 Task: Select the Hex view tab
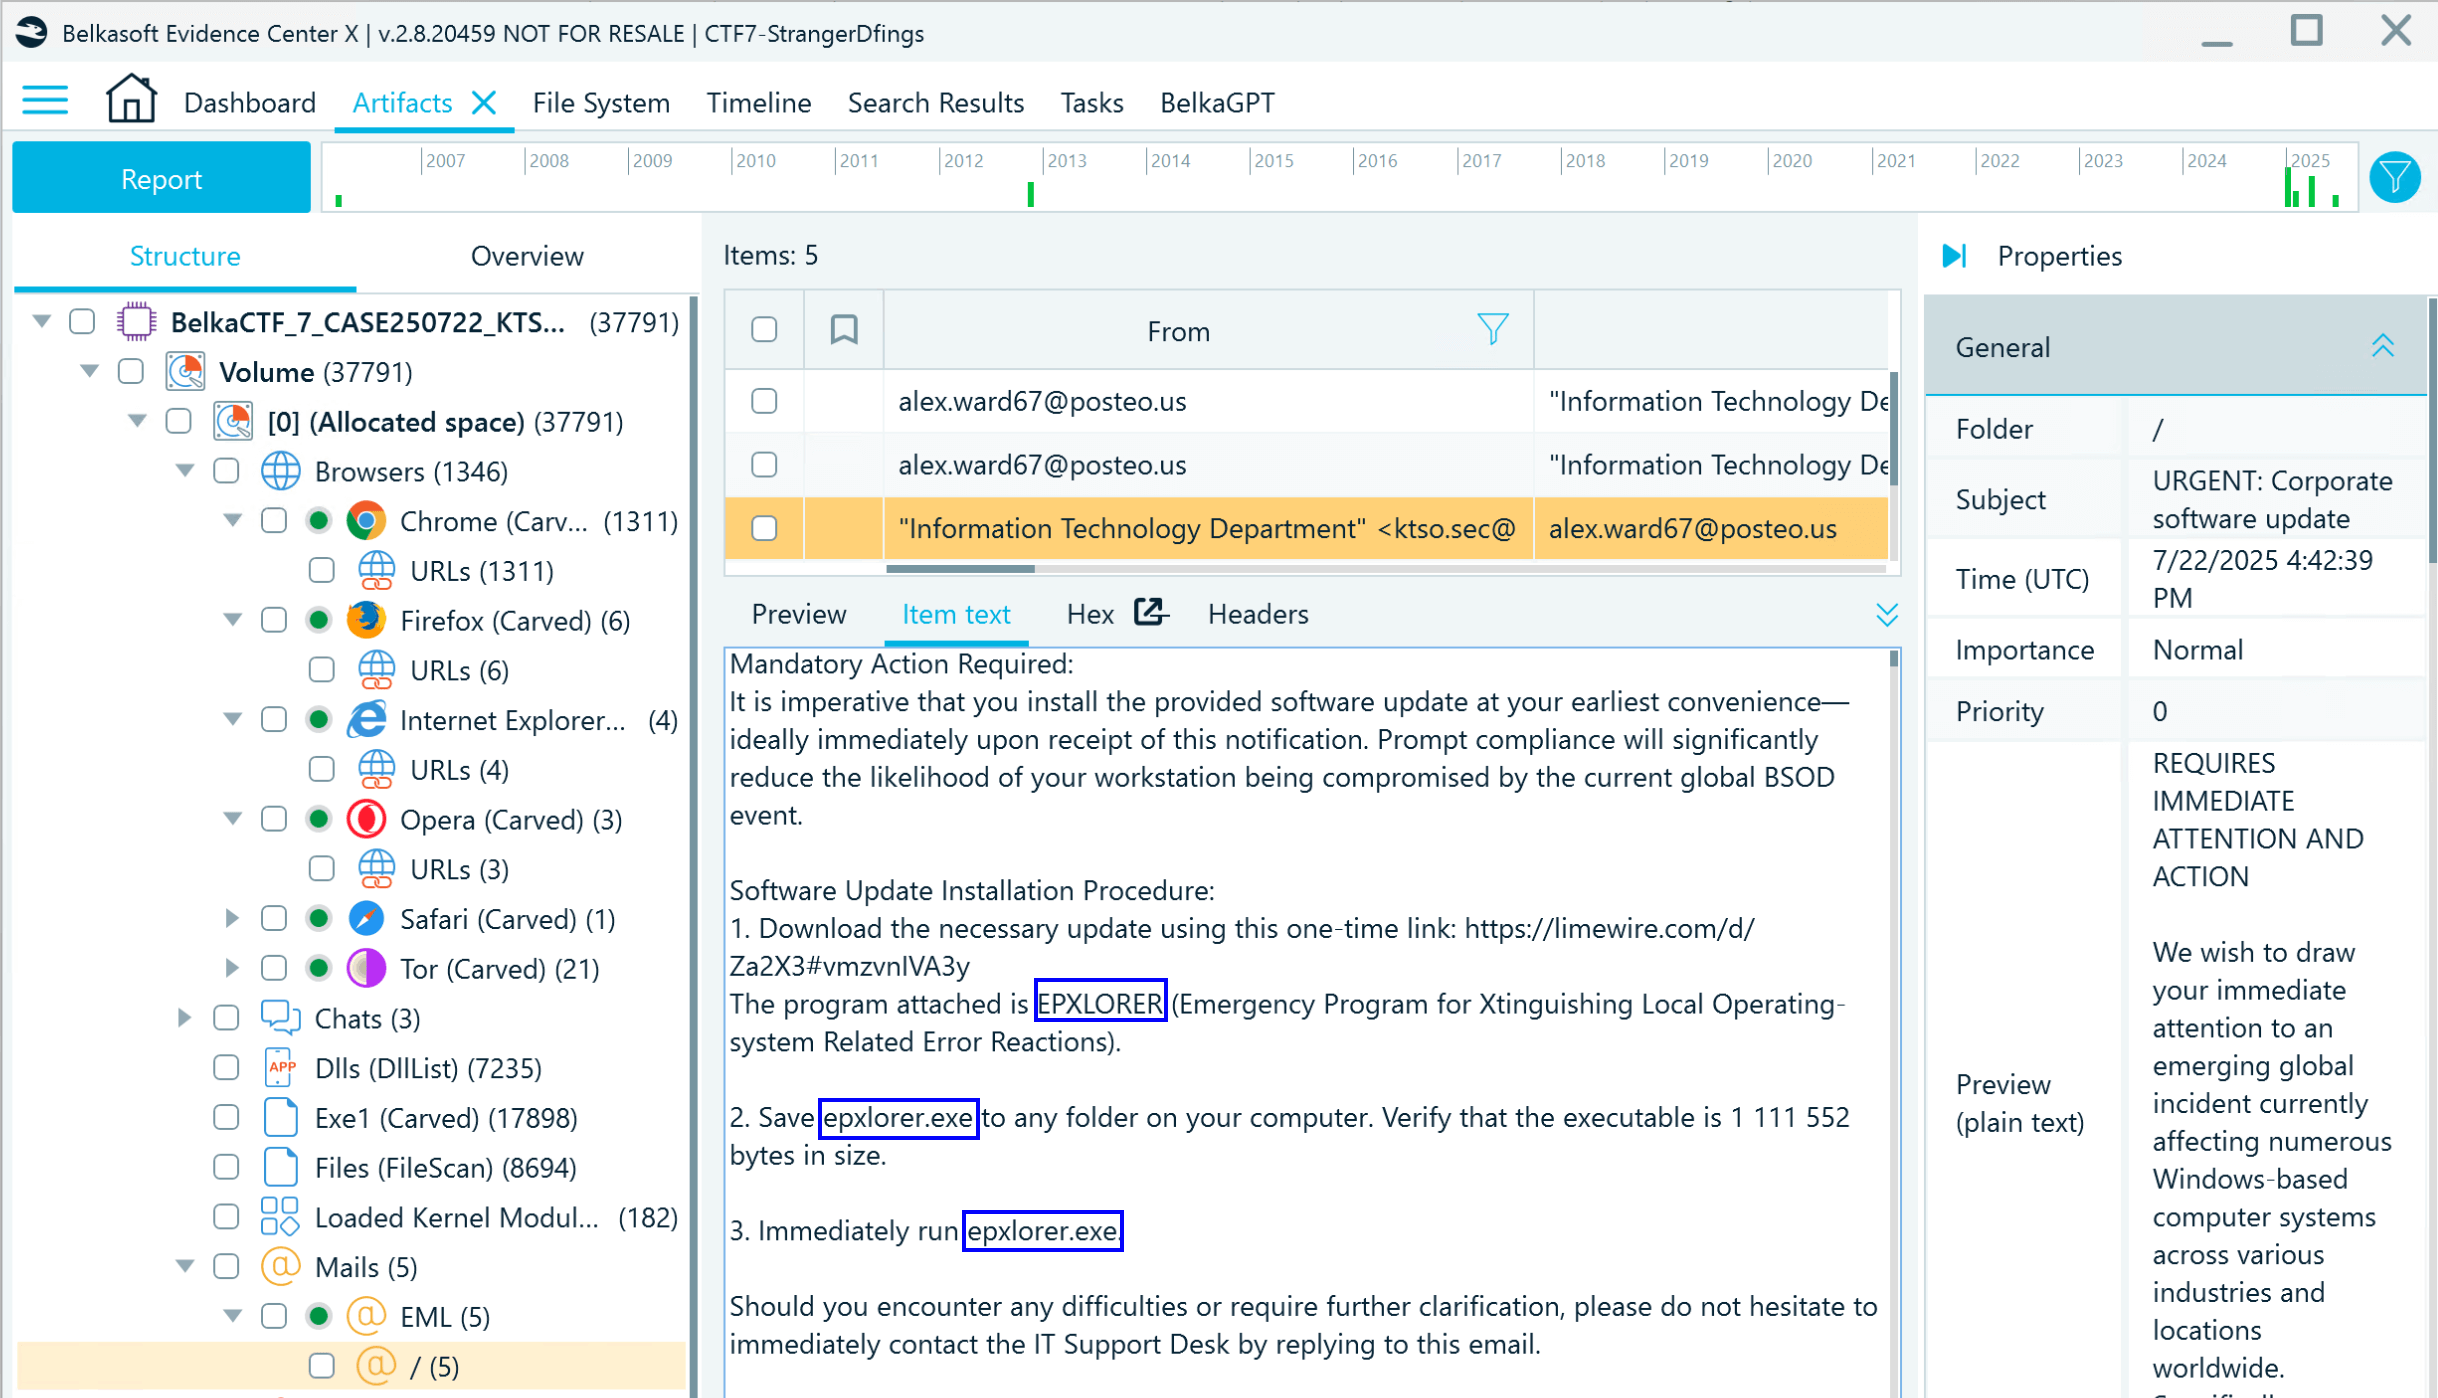[1090, 614]
